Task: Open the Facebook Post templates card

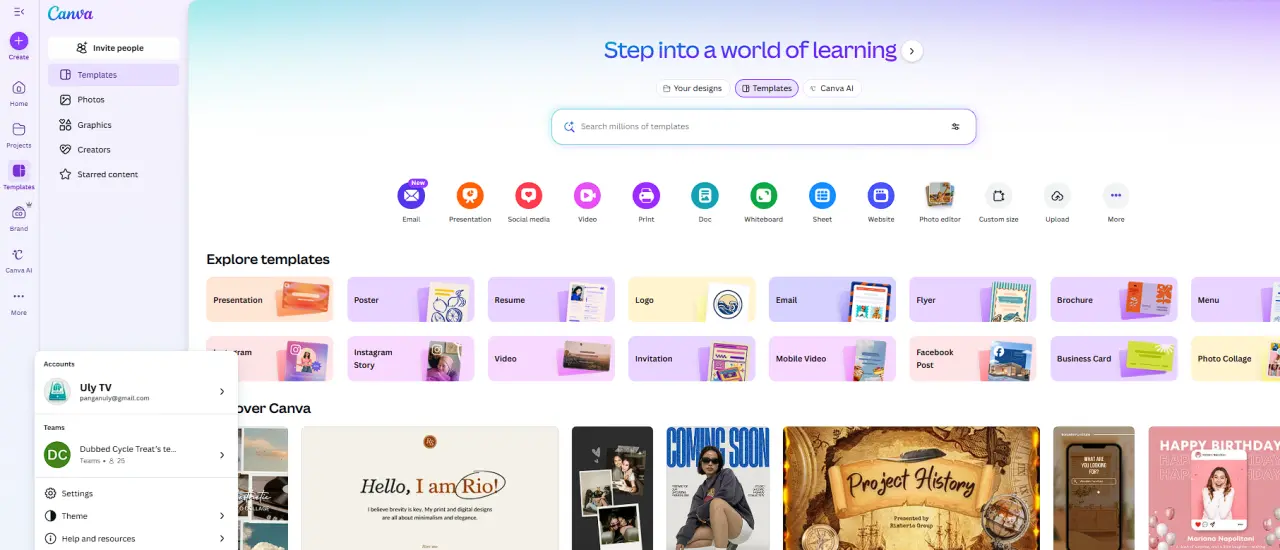Action: (973, 358)
